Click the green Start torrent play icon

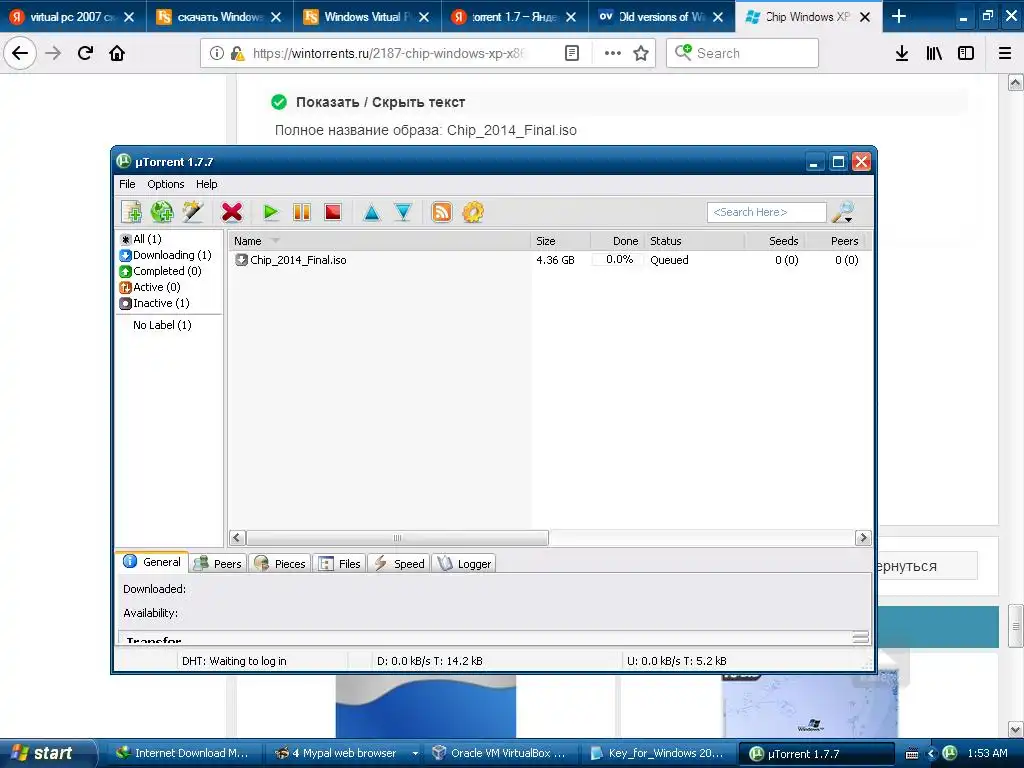click(270, 212)
